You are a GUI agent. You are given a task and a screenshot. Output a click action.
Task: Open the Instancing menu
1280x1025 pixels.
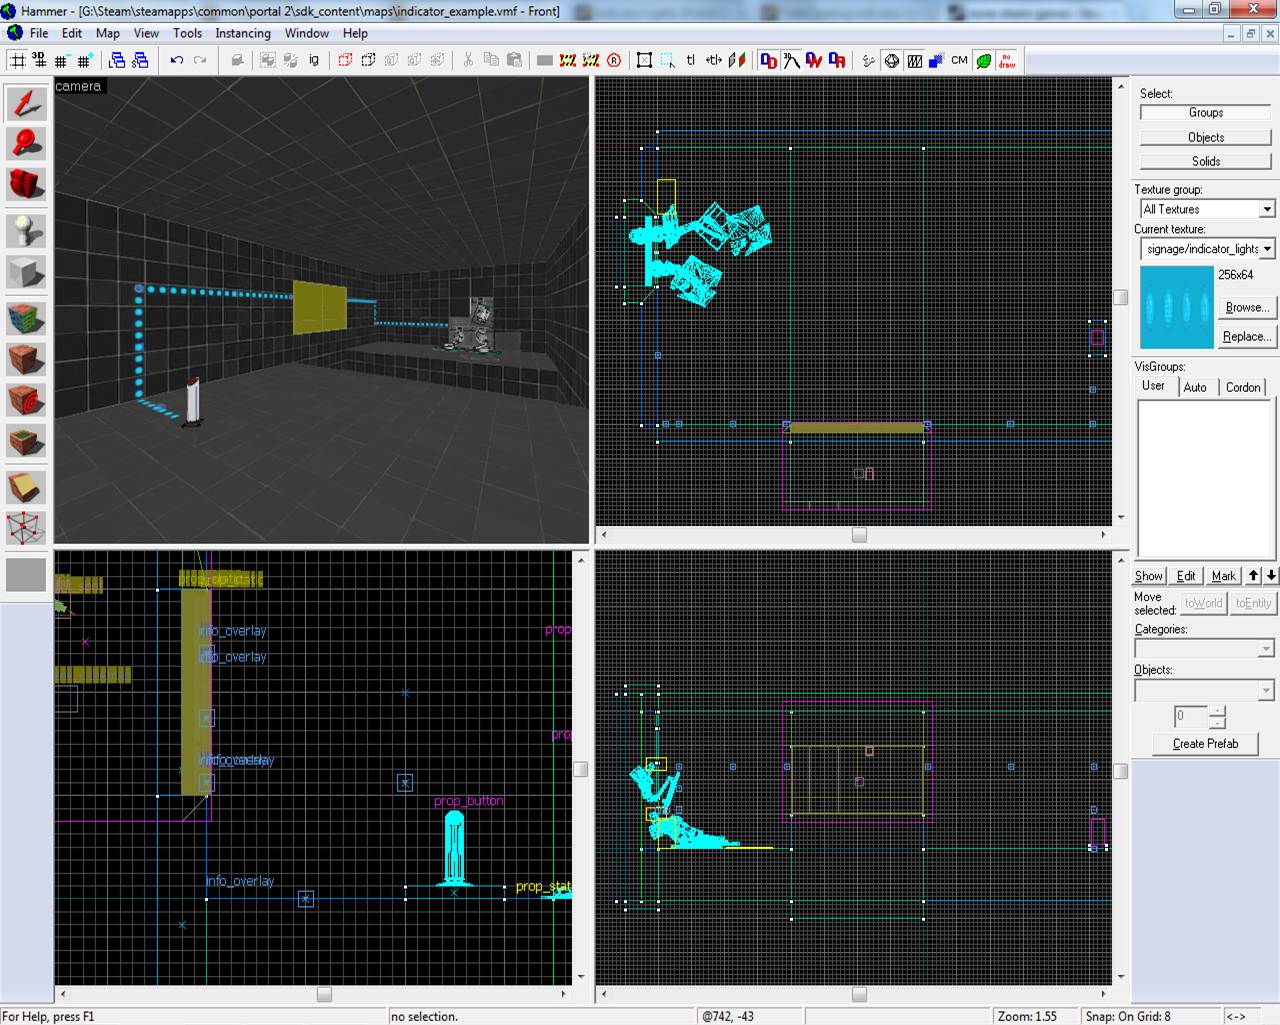[x=242, y=33]
